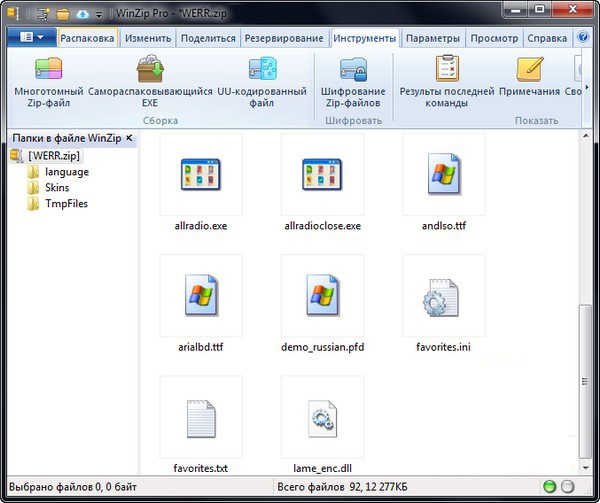
Task: Click scroll up arrow of file list
Action: click(585, 136)
